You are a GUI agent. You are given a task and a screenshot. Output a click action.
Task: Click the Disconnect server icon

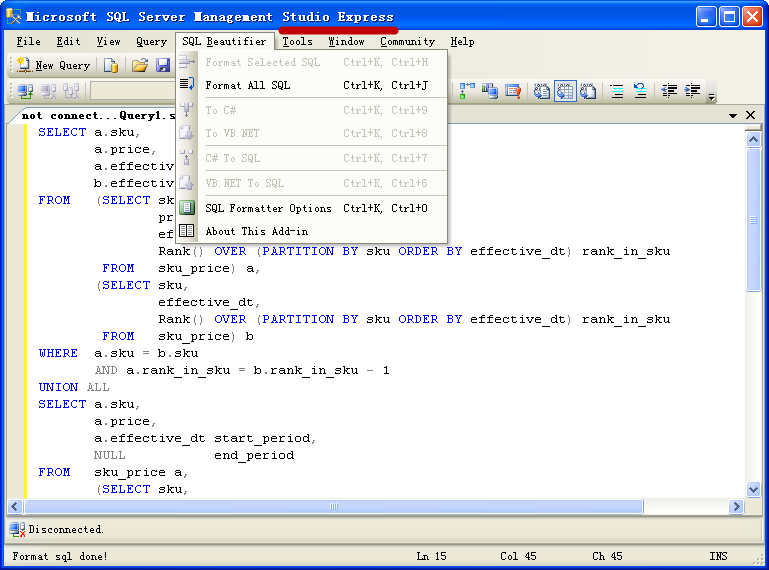(x=48, y=91)
